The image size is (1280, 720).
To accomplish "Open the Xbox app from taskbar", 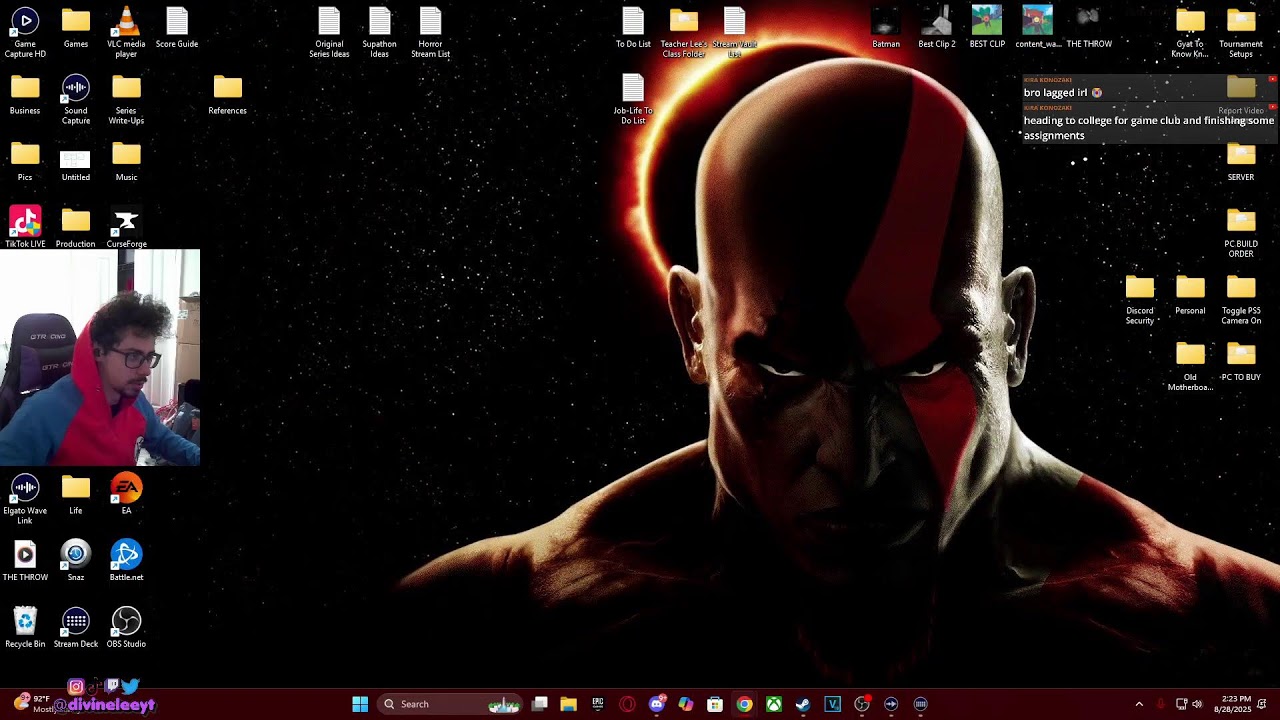I will pyautogui.click(x=774, y=704).
